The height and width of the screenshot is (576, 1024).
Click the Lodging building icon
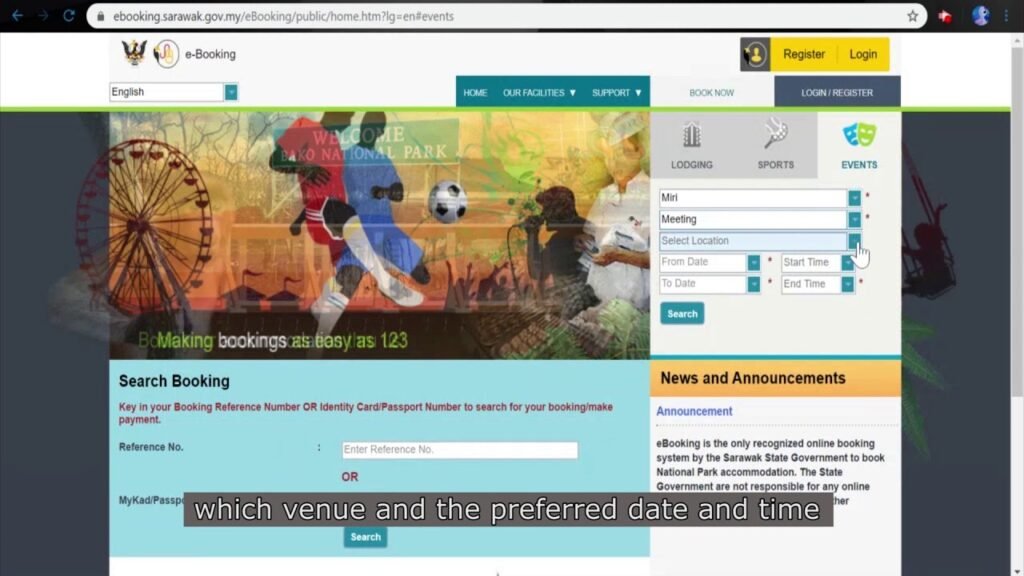click(x=691, y=135)
